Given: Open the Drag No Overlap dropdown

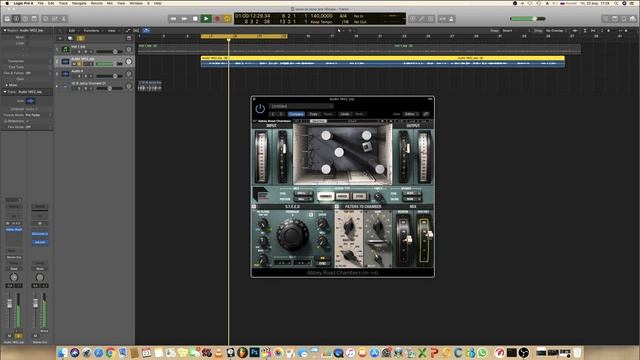Looking at the screenshot, I should (556, 31).
